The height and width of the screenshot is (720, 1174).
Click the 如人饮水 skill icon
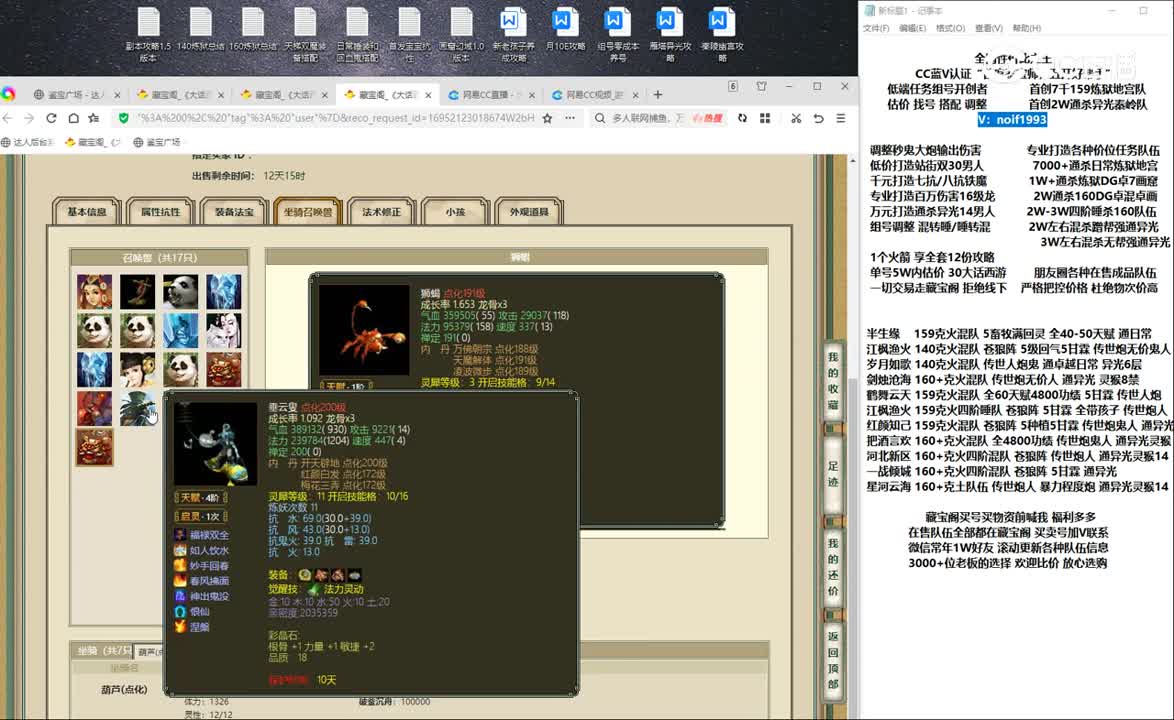coord(180,550)
